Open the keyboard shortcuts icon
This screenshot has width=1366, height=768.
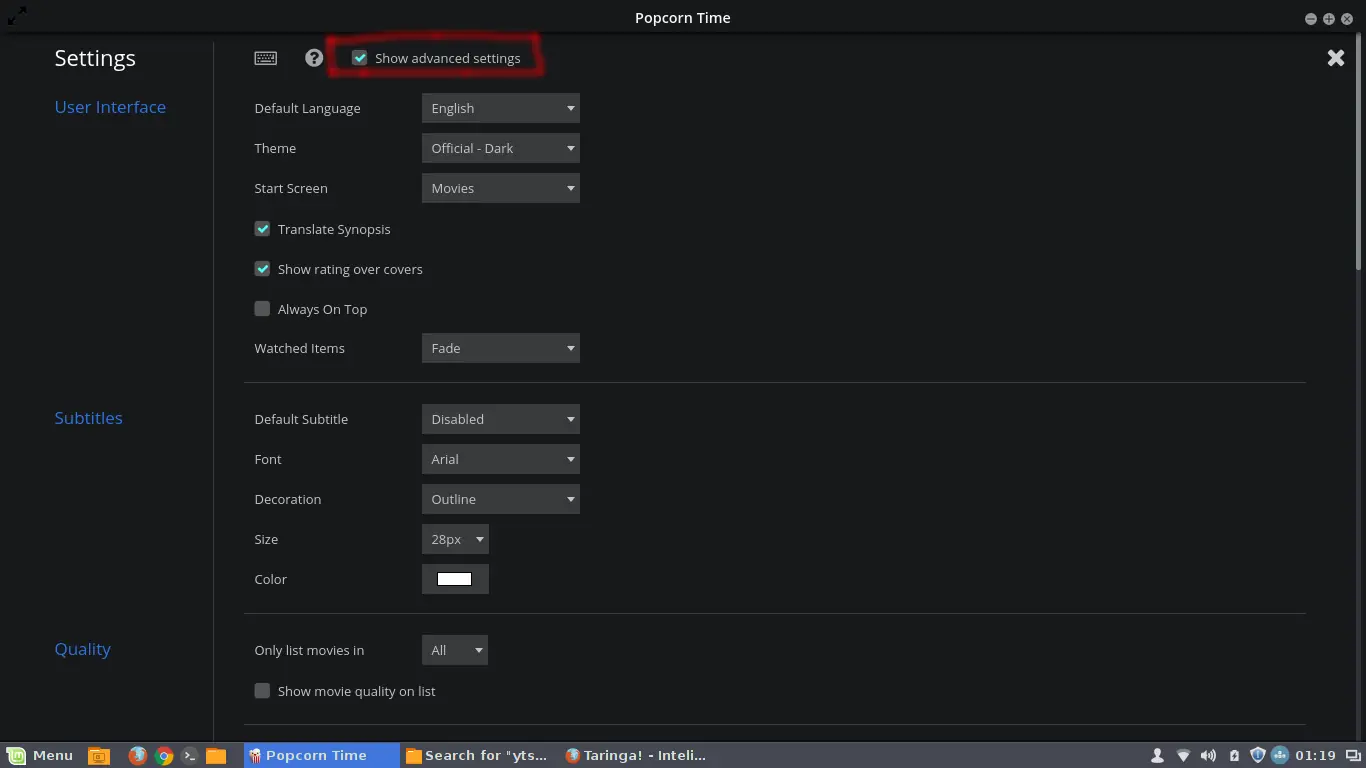[x=265, y=58]
